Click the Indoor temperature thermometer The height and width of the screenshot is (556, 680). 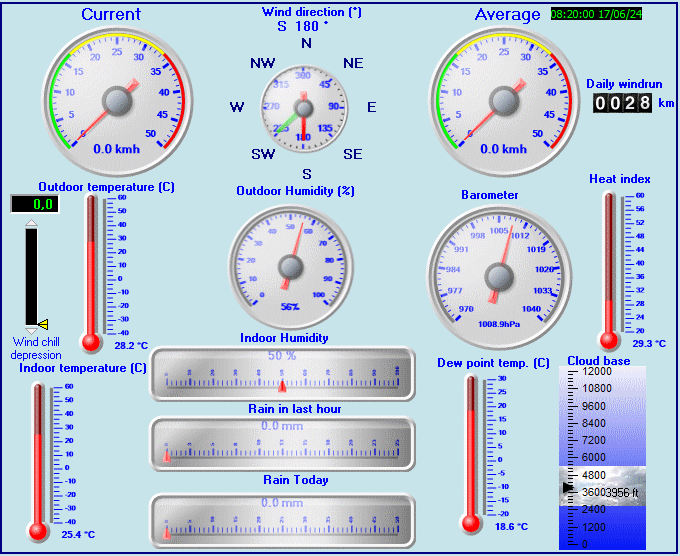(x=39, y=460)
